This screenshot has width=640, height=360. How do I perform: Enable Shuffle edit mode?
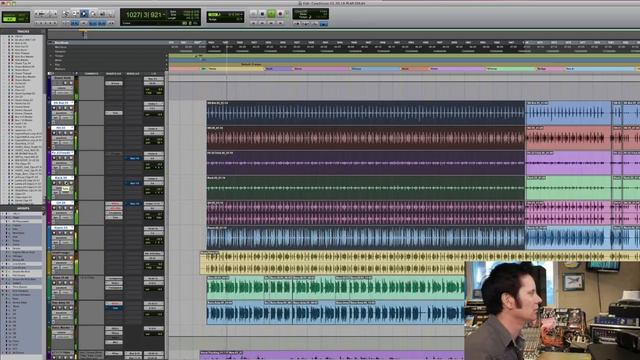pos(9,14)
